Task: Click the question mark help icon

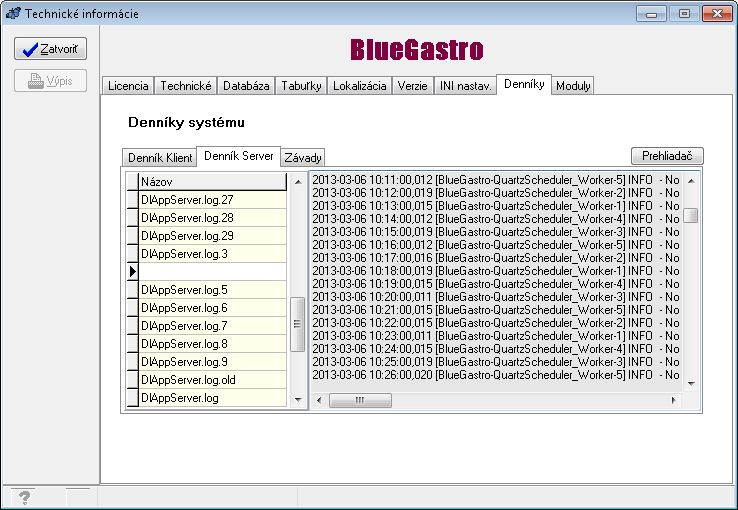Action: click(24, 497)
